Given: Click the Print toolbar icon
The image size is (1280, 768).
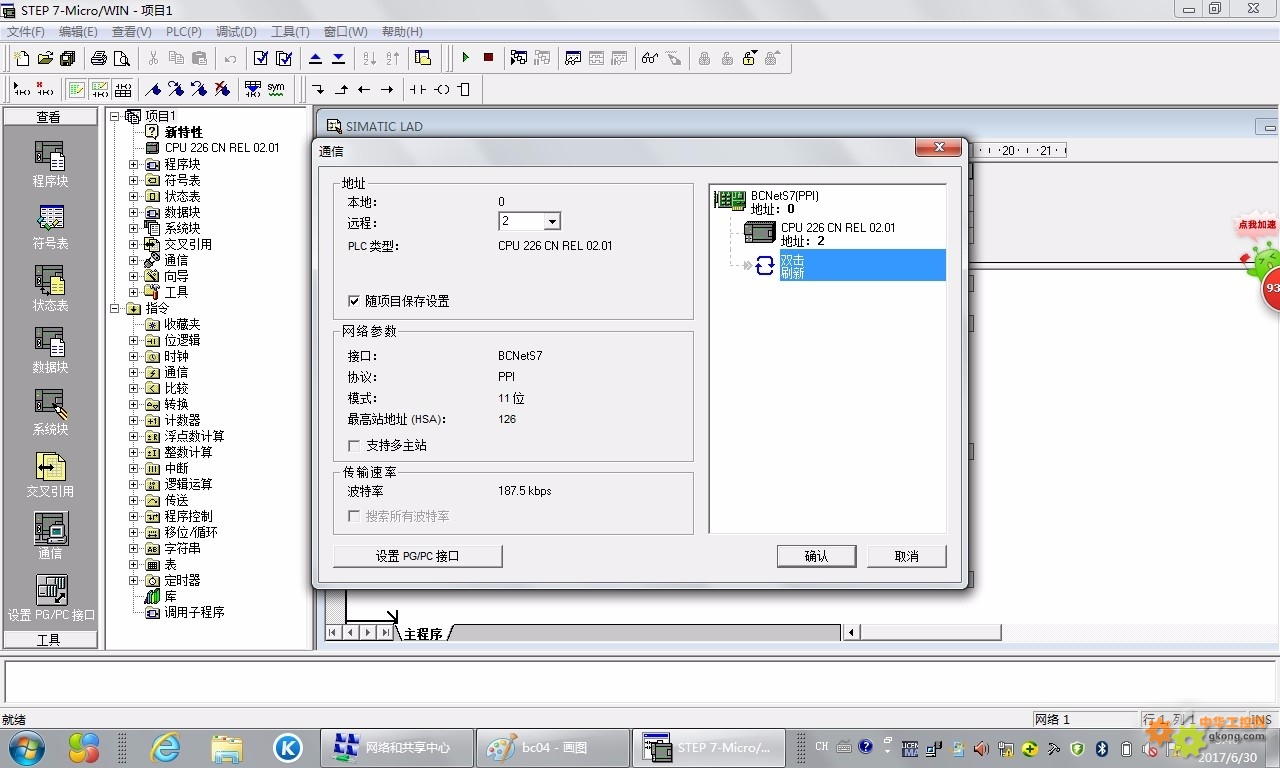Looking at the screenshot, I should (99, 58).
